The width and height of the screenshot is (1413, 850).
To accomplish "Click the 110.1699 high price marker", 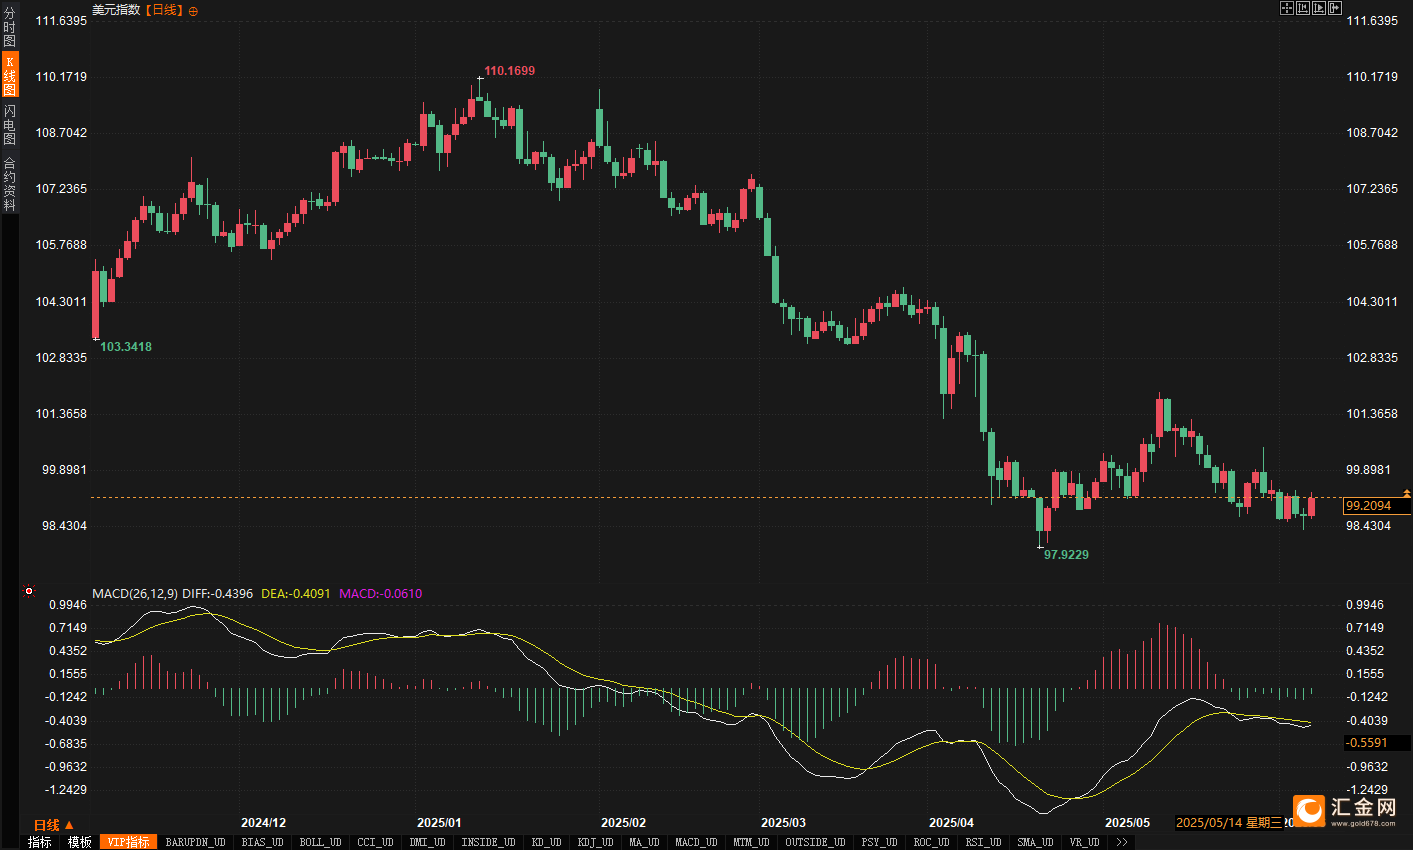I will pyautogui.click(x=509, y=71).
